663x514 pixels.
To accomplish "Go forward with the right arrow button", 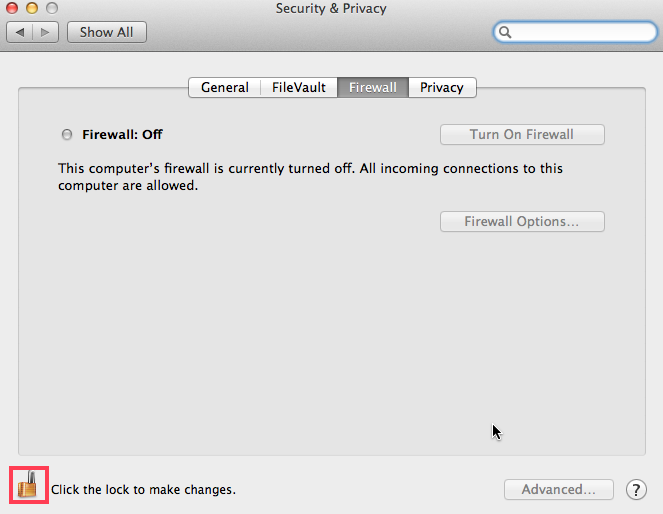I will [x=46, y=32].
